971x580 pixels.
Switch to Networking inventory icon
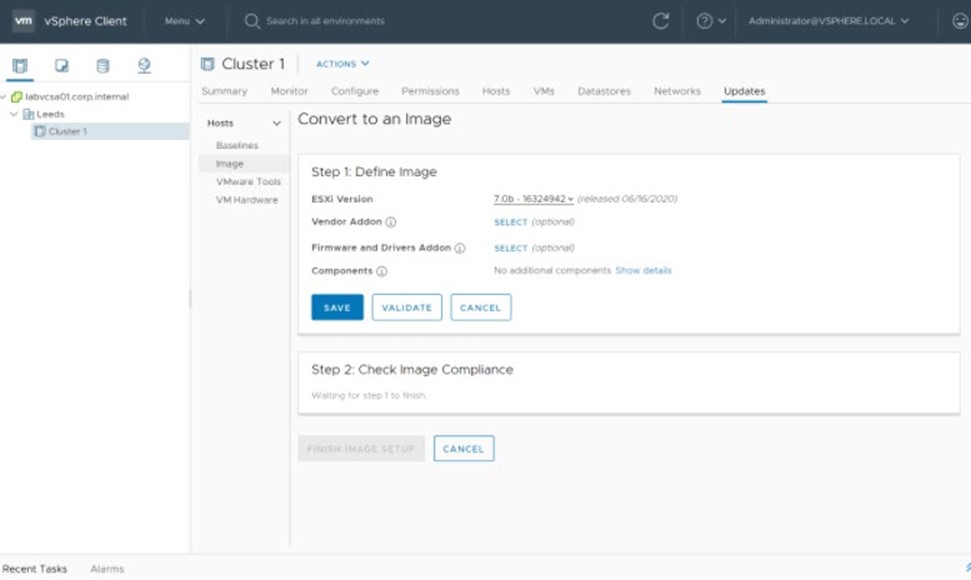[x=144, y=66]
